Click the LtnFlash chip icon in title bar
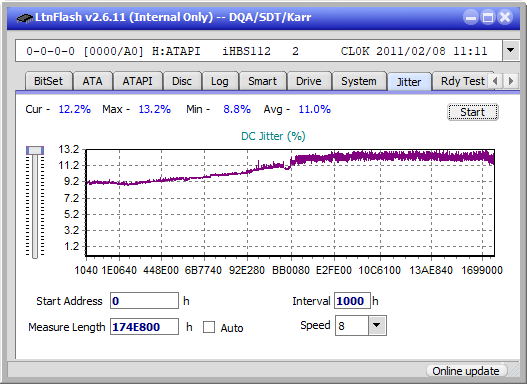The image size is (527, 384). tap(25, 17)
